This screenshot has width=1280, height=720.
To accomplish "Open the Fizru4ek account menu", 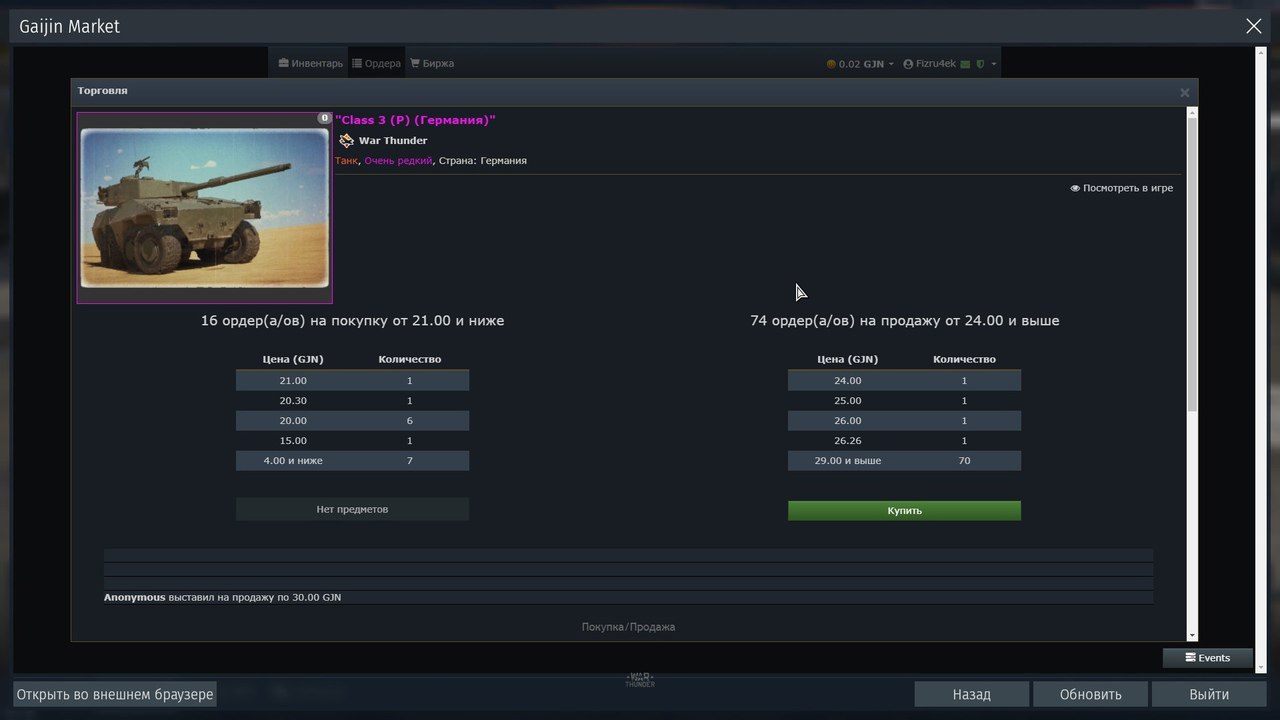I will coord(929,64).
